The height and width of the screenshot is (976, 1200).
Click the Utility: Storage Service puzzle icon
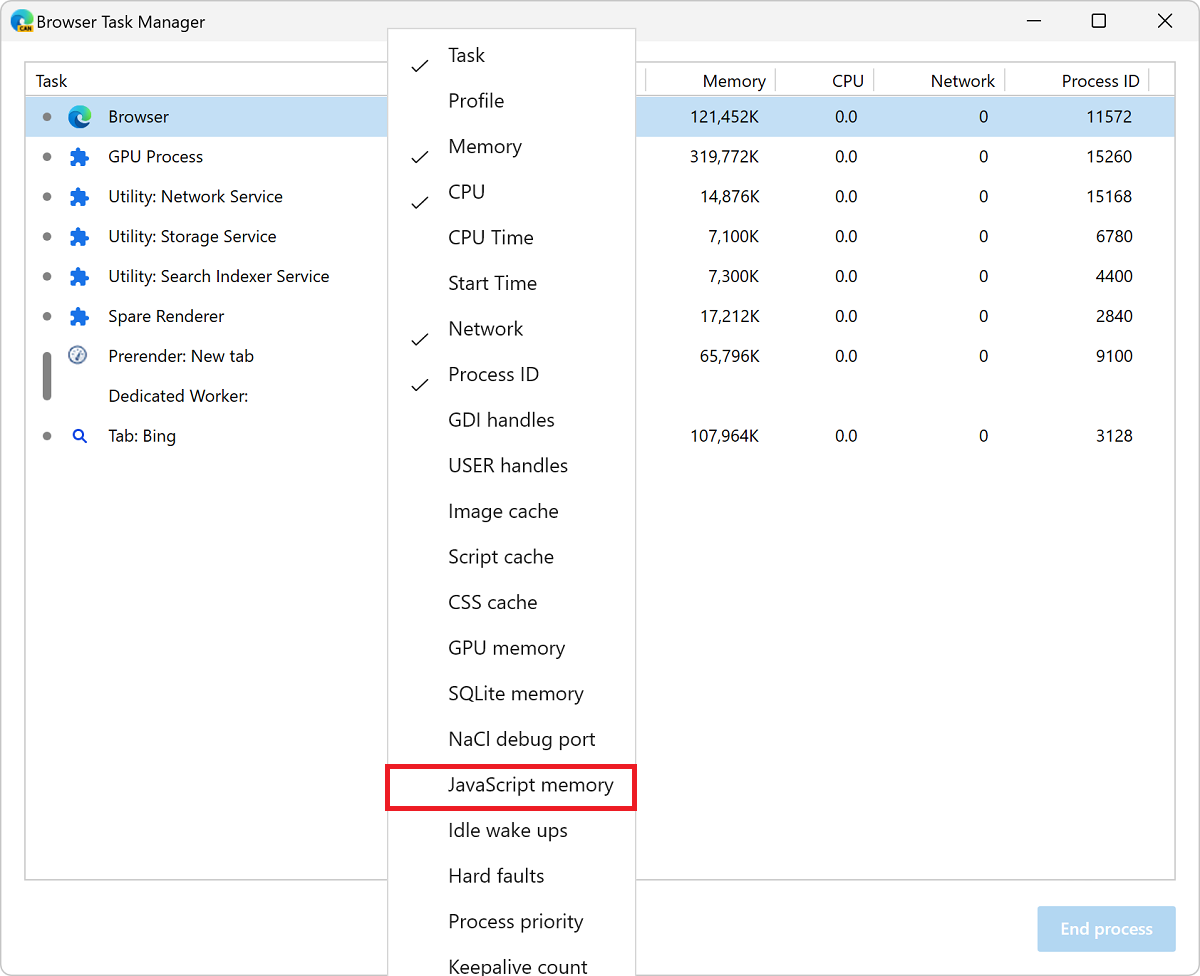pyautogui.click(x=79, y=236)
